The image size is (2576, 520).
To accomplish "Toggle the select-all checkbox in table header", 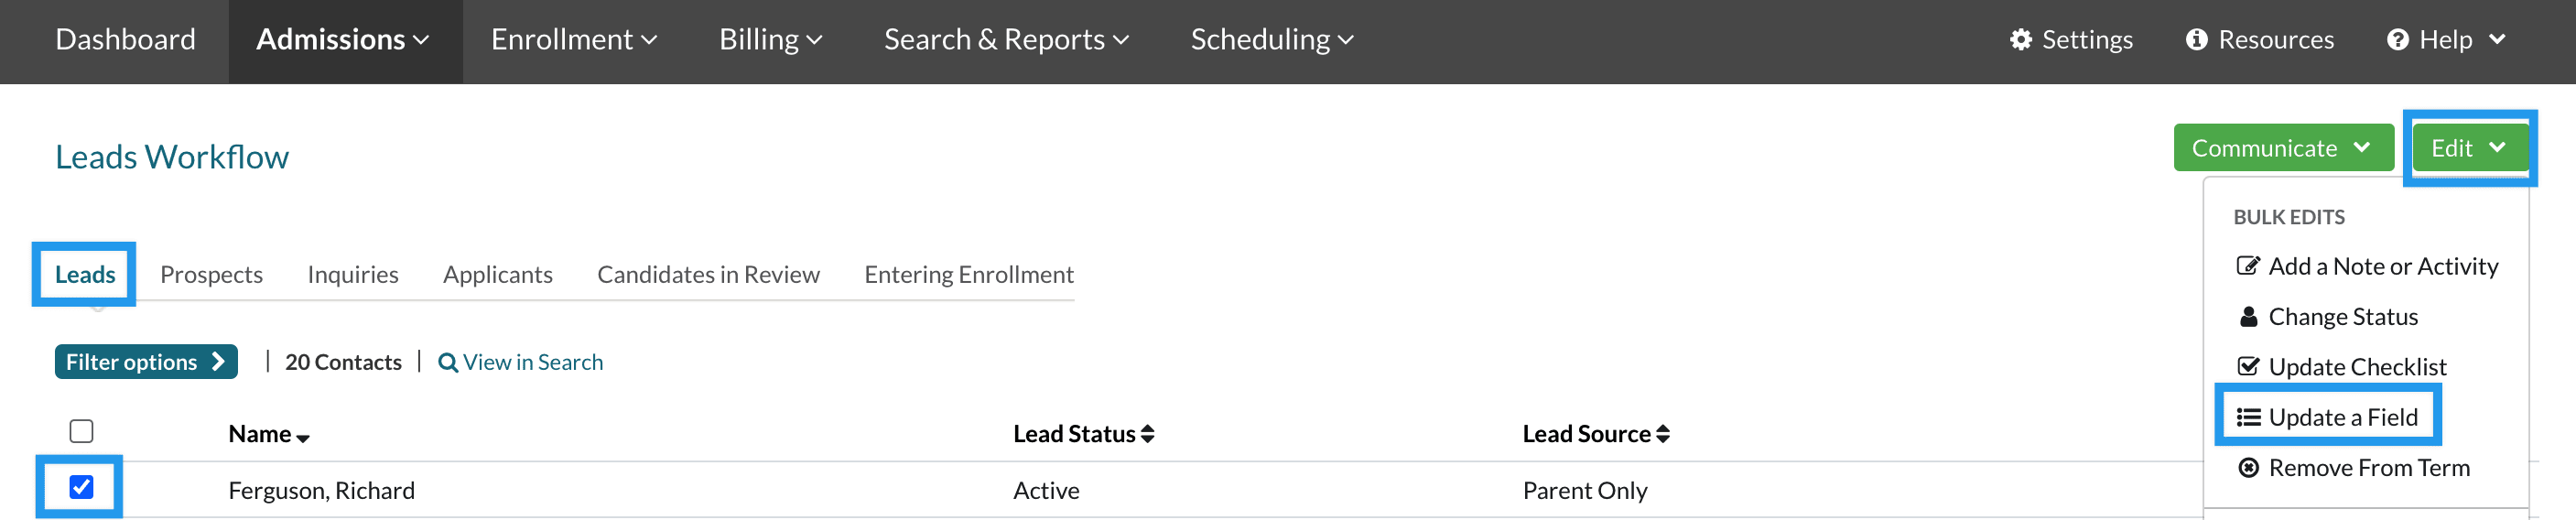I will [x=81, y=431].
